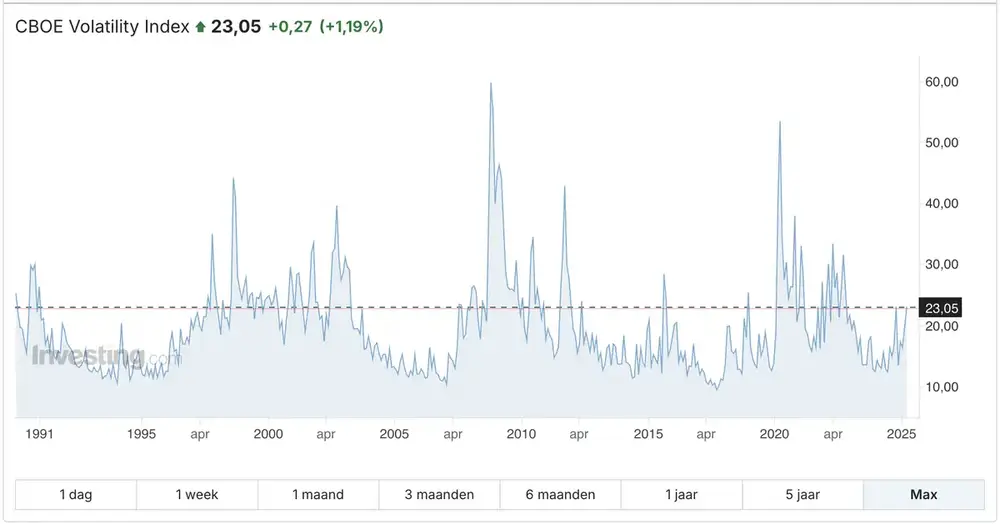Click the 2008 peak near 60 on chart

(x=490, y=84)
